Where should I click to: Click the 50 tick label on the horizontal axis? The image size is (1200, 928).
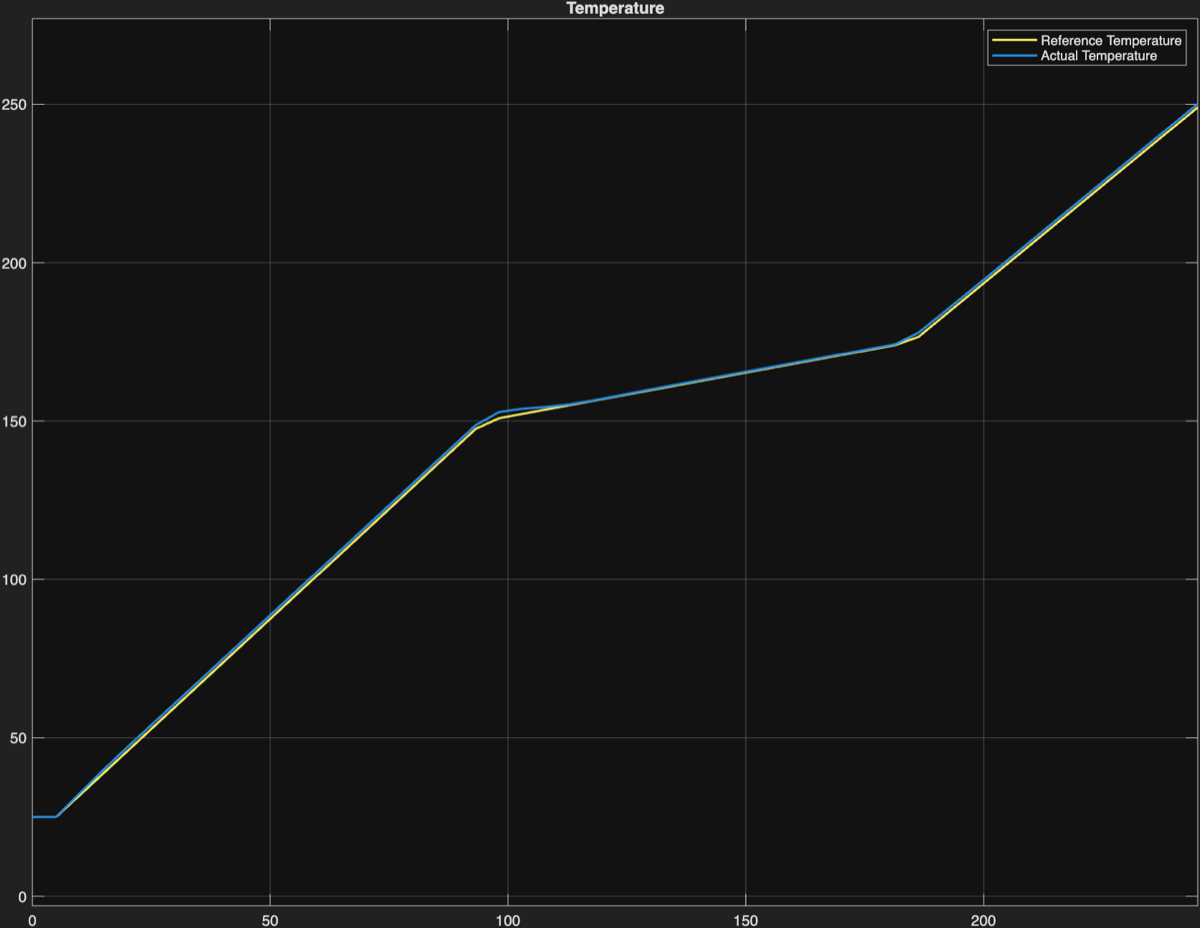pyautogui.click(x=270, y=919)
